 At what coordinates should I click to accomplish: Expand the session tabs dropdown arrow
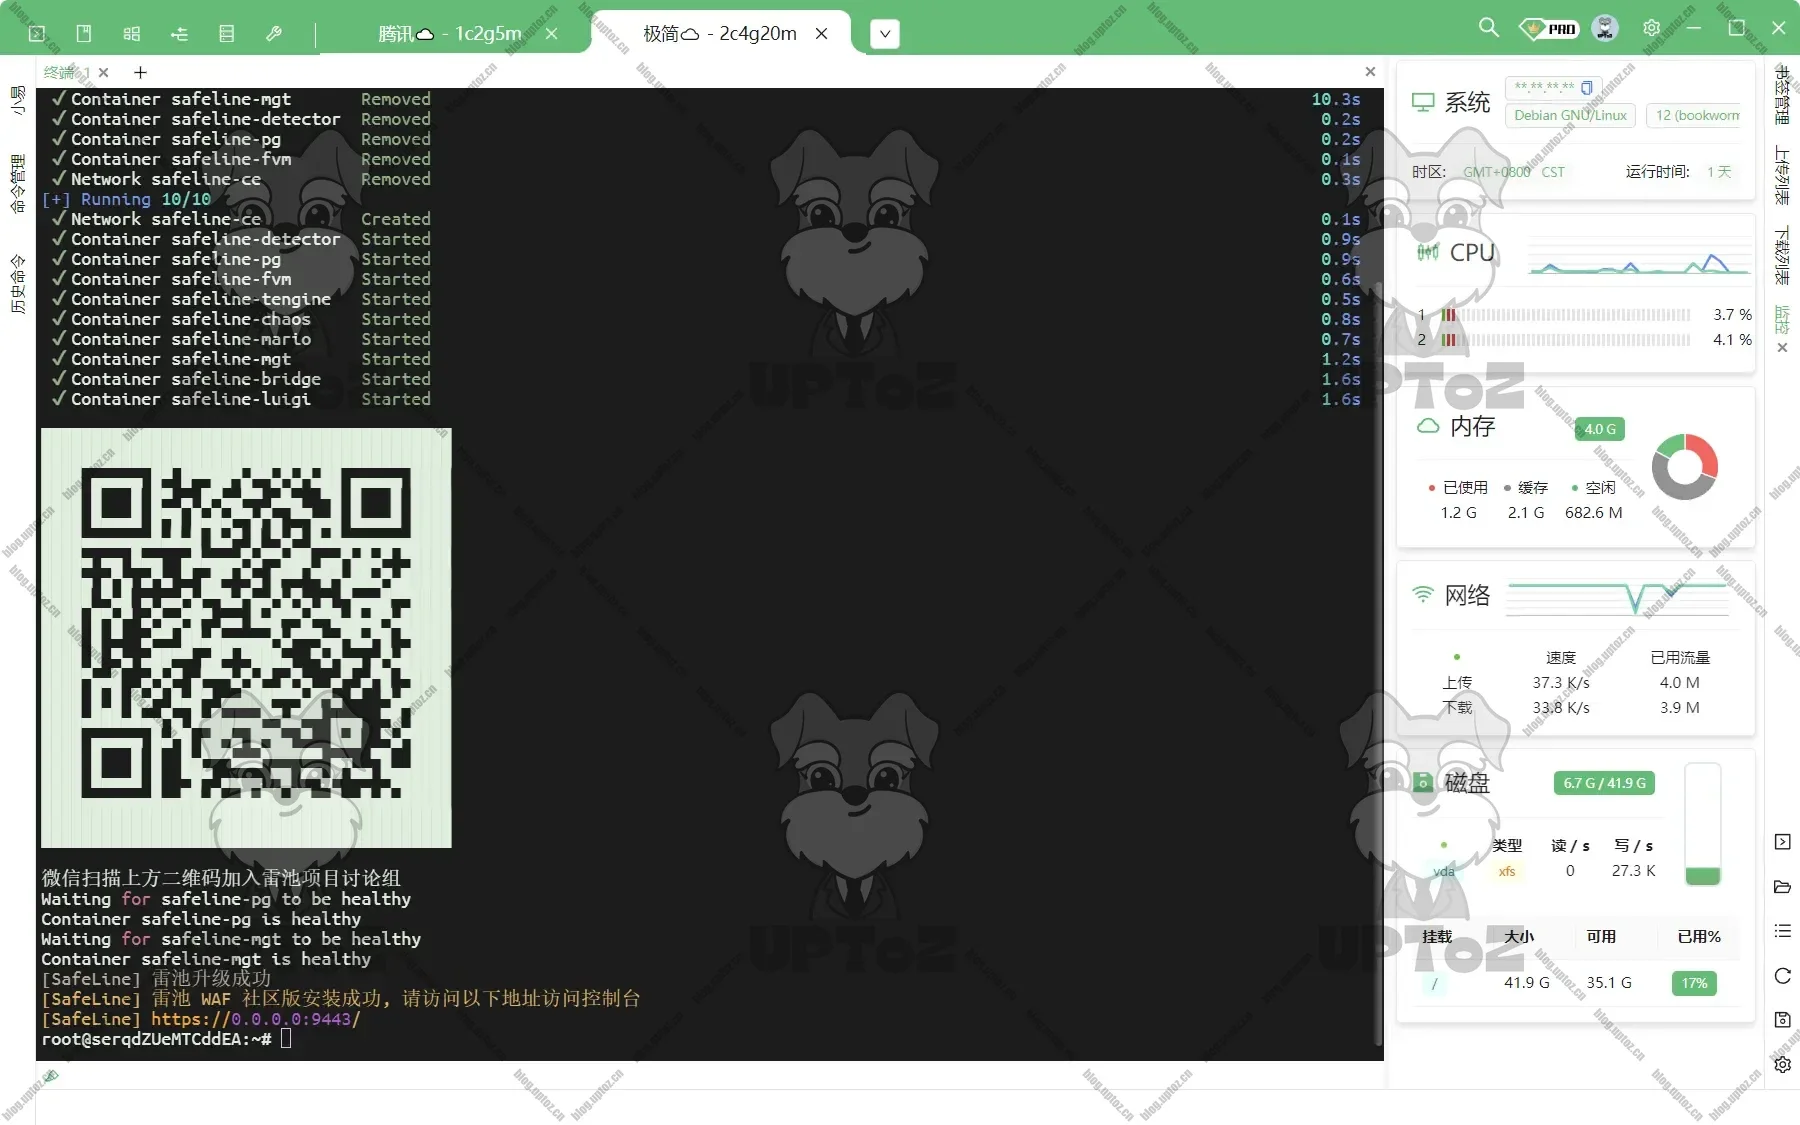click(884, 34)
